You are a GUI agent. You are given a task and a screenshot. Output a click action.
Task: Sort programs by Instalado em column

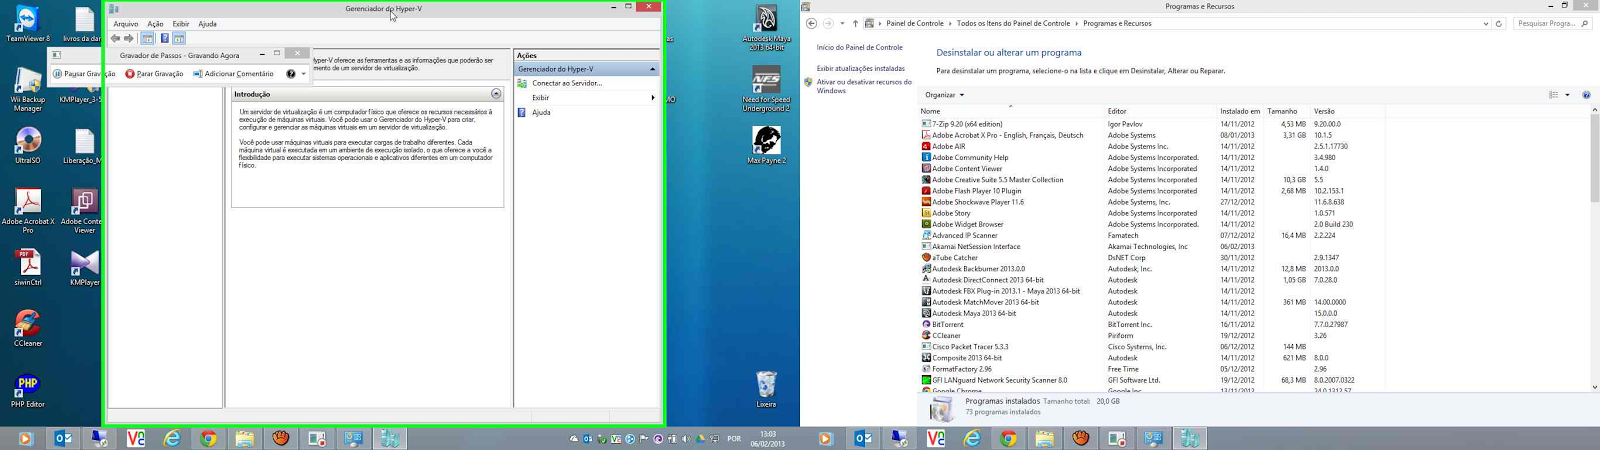1240,111
